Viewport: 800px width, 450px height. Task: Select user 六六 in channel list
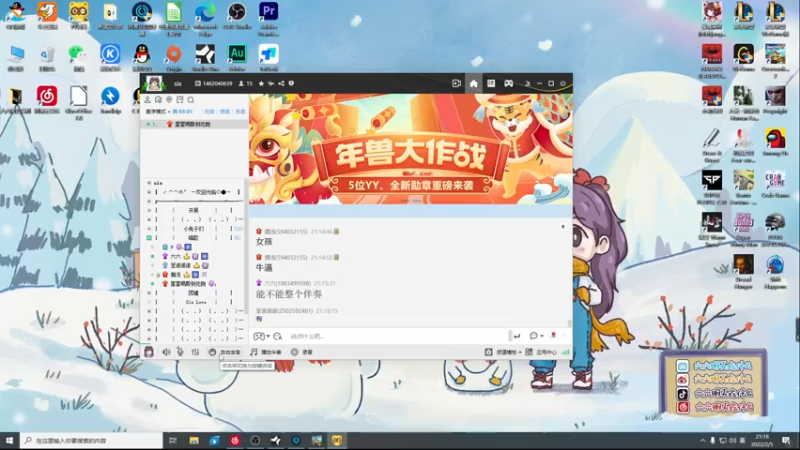pos(175,256)
